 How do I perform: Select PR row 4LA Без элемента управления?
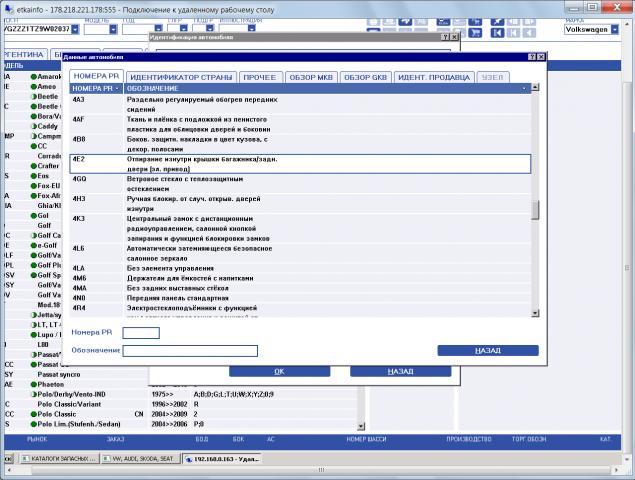pos(300,268)
